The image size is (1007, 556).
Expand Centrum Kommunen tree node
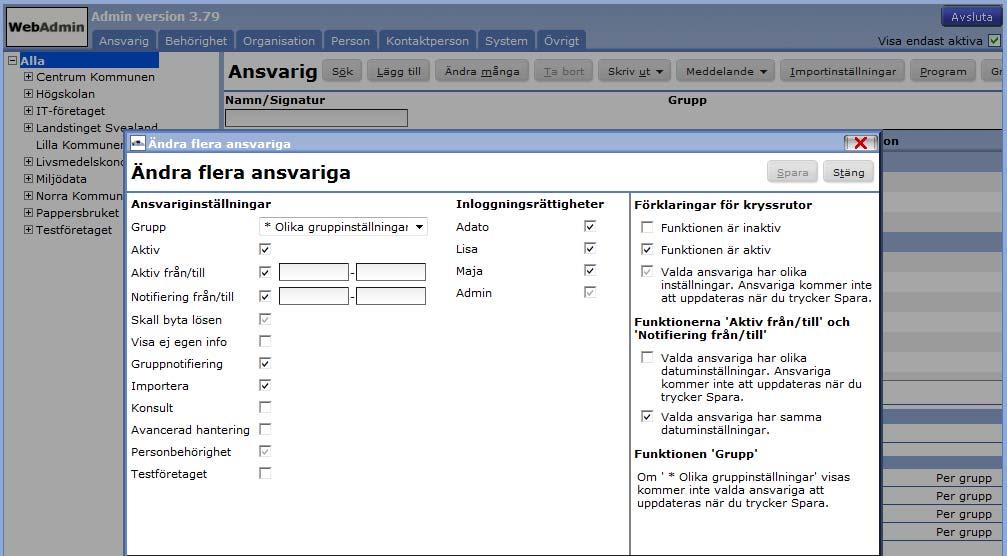coord(28,76)
